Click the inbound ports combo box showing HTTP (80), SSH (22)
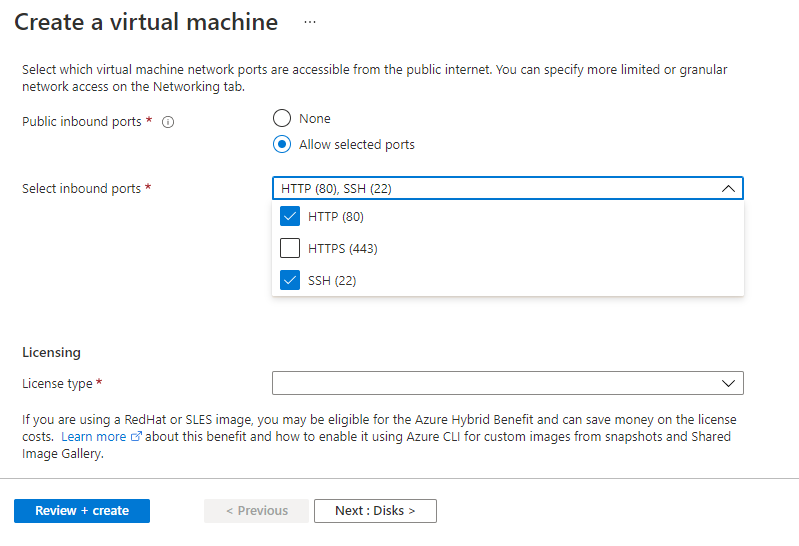 [490, 188]
